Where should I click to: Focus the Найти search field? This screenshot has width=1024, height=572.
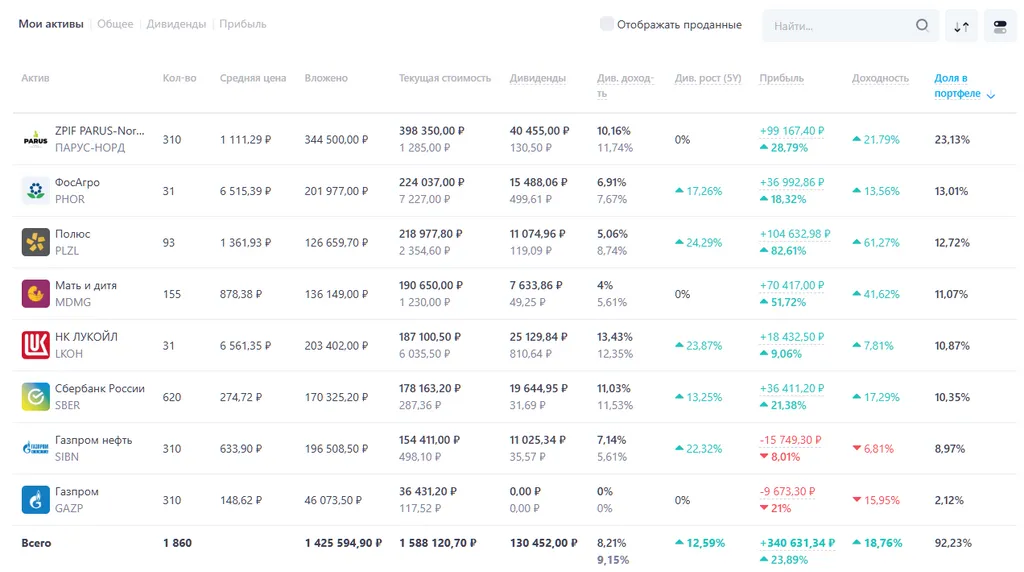pyautogui.click(x=838, y=26)
